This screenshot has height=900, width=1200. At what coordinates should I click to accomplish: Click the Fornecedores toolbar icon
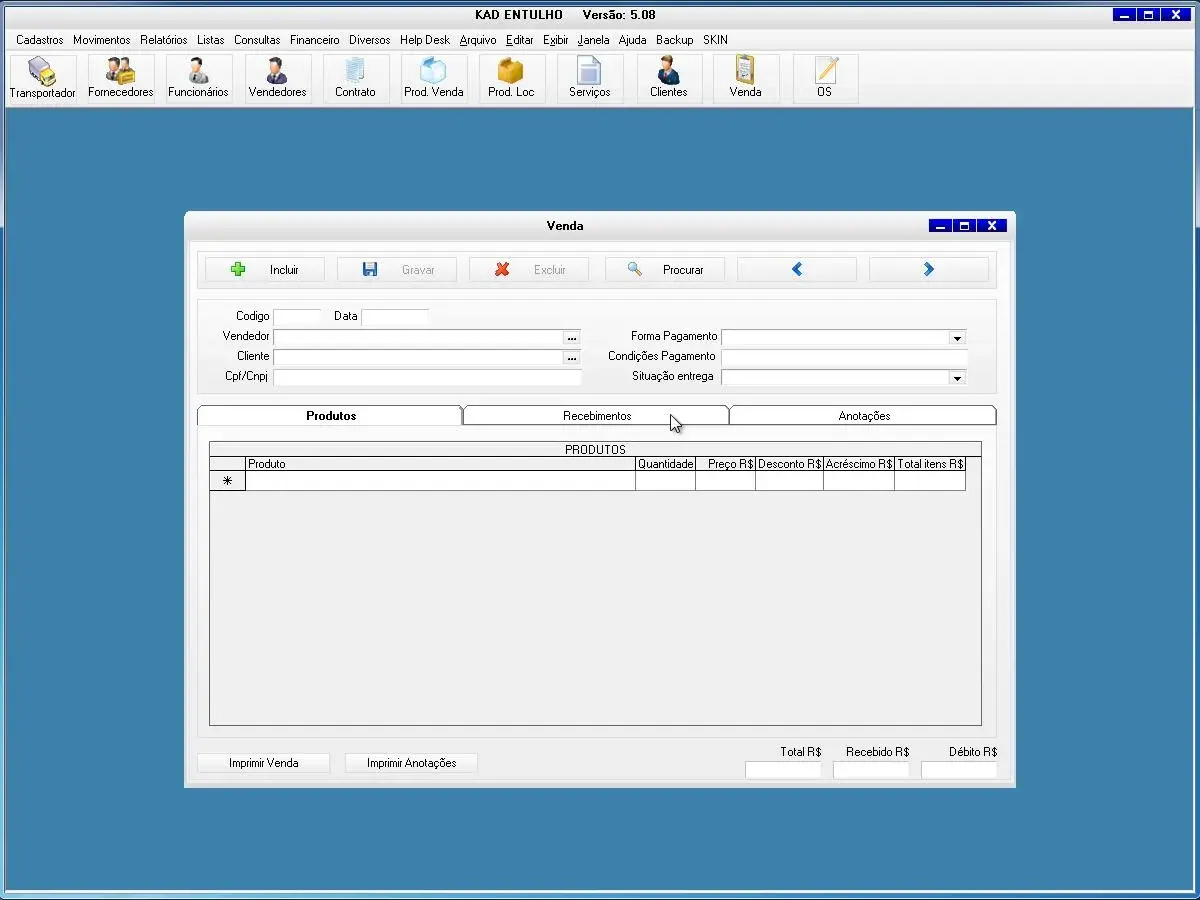121,78
